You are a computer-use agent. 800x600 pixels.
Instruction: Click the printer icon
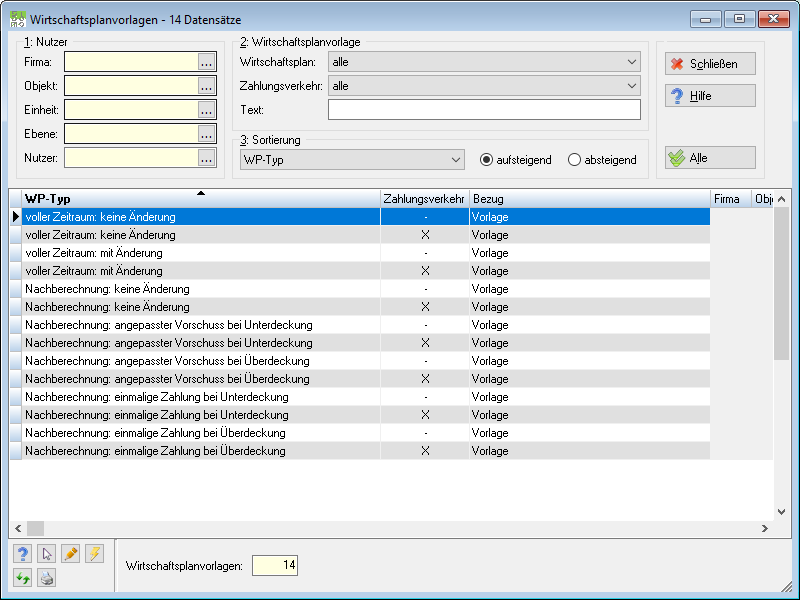click(x=46, y=578)
